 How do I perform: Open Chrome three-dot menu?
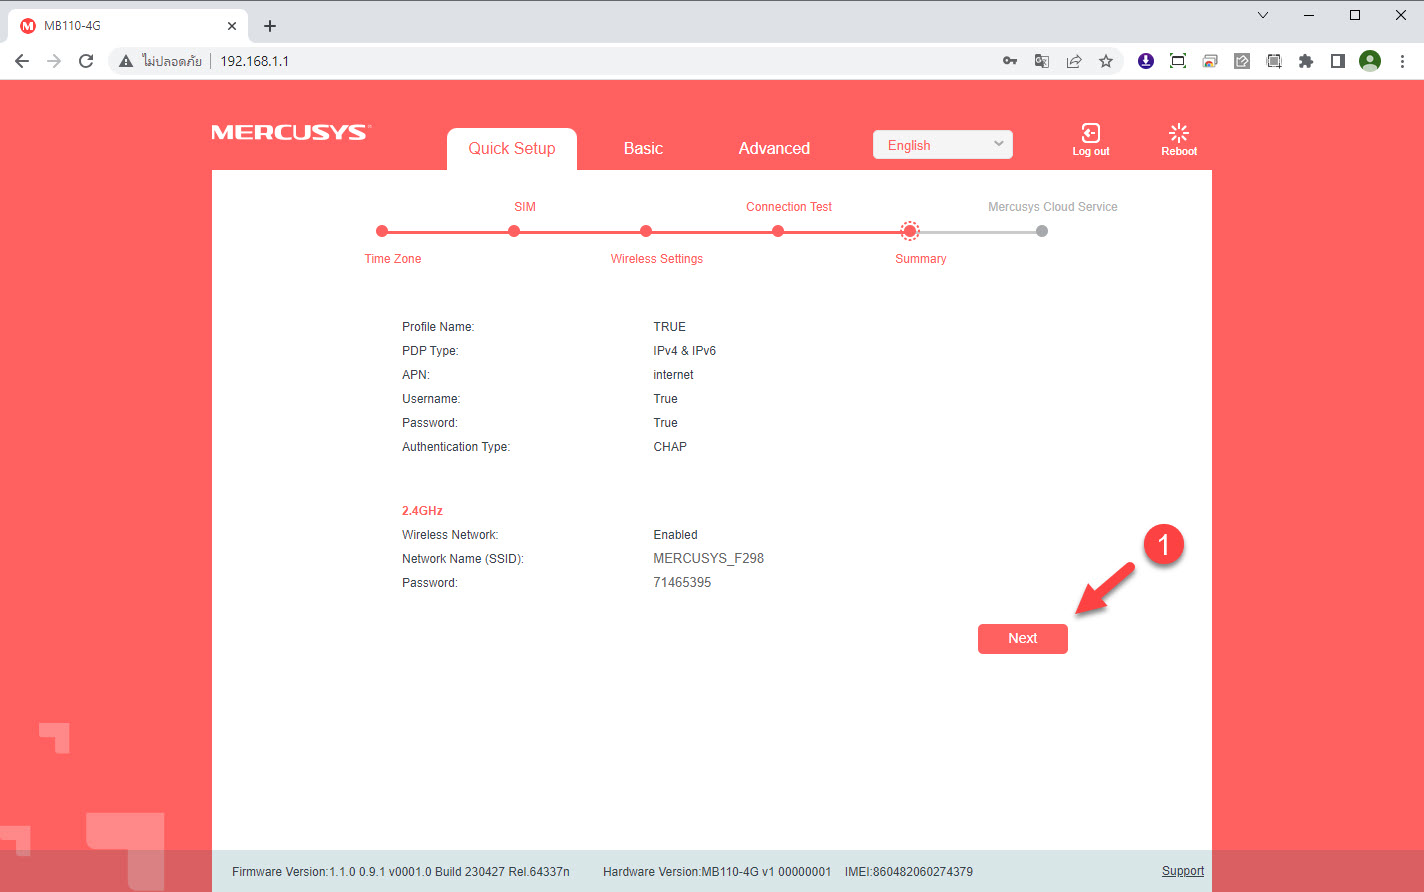[x=1402, y=61]
